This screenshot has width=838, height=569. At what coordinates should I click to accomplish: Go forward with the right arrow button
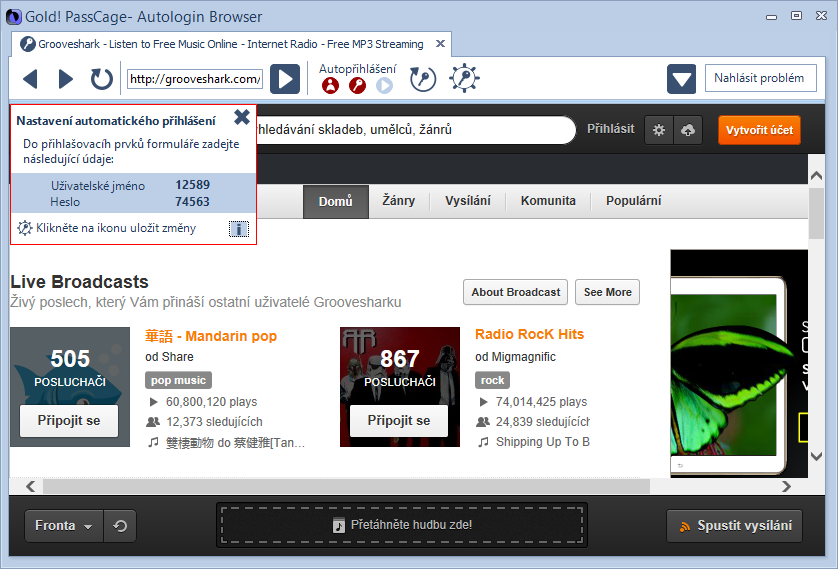(x=65, y=79)
